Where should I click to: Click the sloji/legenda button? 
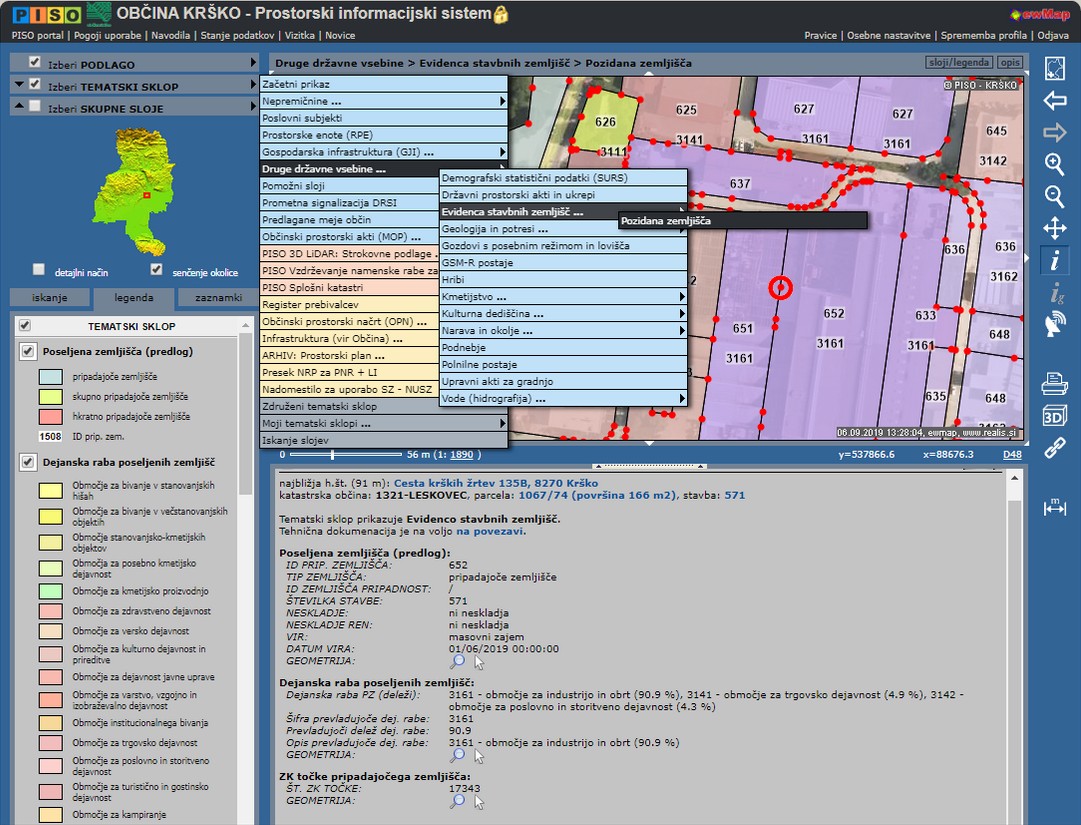tap(959, 62)
